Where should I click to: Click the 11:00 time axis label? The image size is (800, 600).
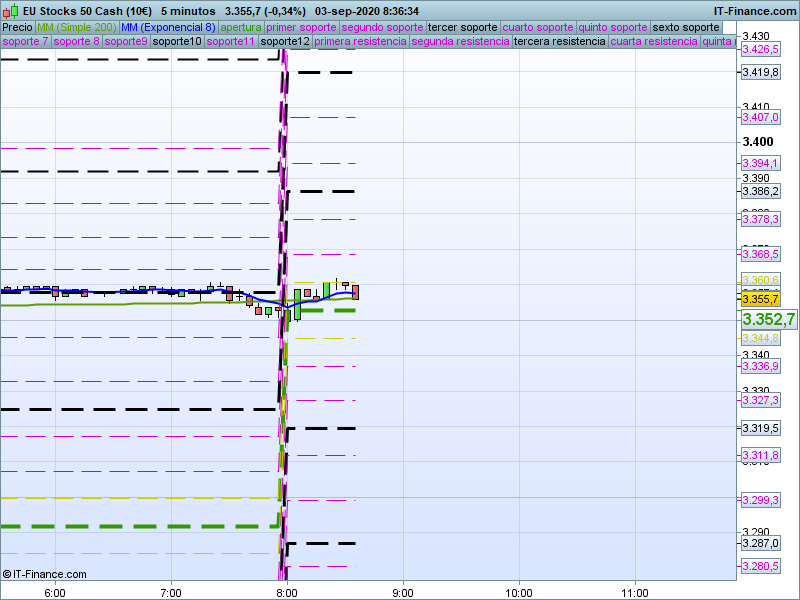635,593
